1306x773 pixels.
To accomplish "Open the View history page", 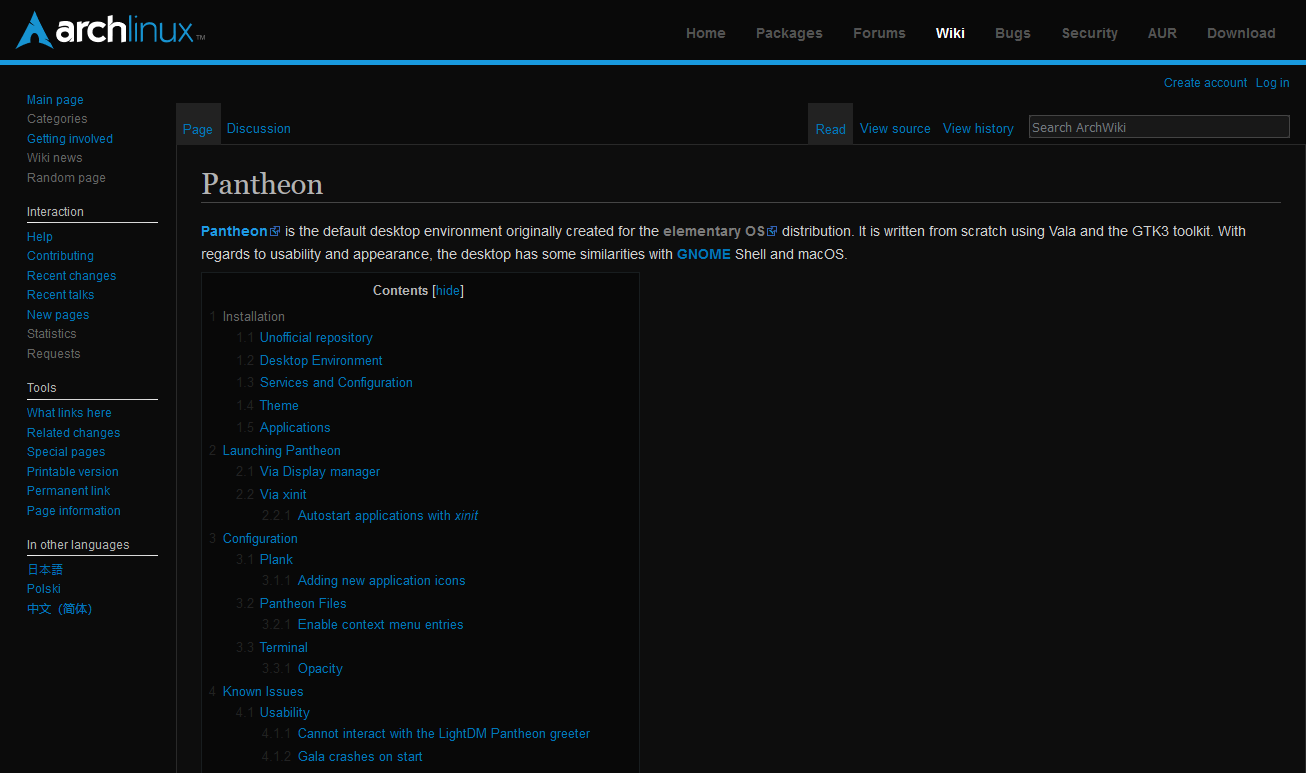I will tap(977, 128).
